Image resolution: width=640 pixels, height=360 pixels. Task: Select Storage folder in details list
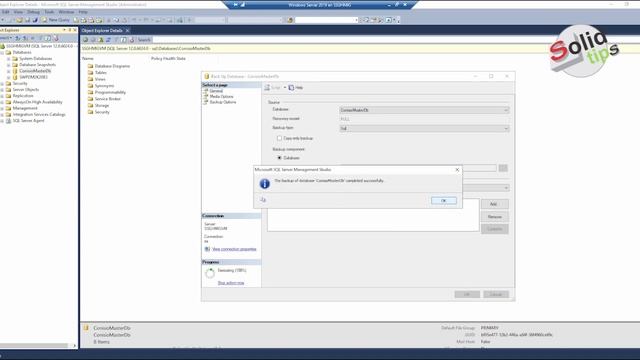pos(102,105)
